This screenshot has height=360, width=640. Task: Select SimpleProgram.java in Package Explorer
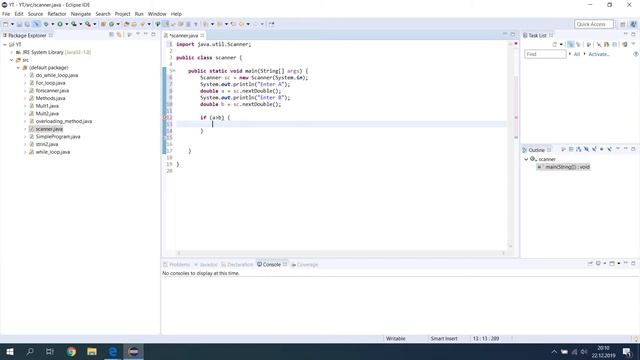tap(58, 137)
